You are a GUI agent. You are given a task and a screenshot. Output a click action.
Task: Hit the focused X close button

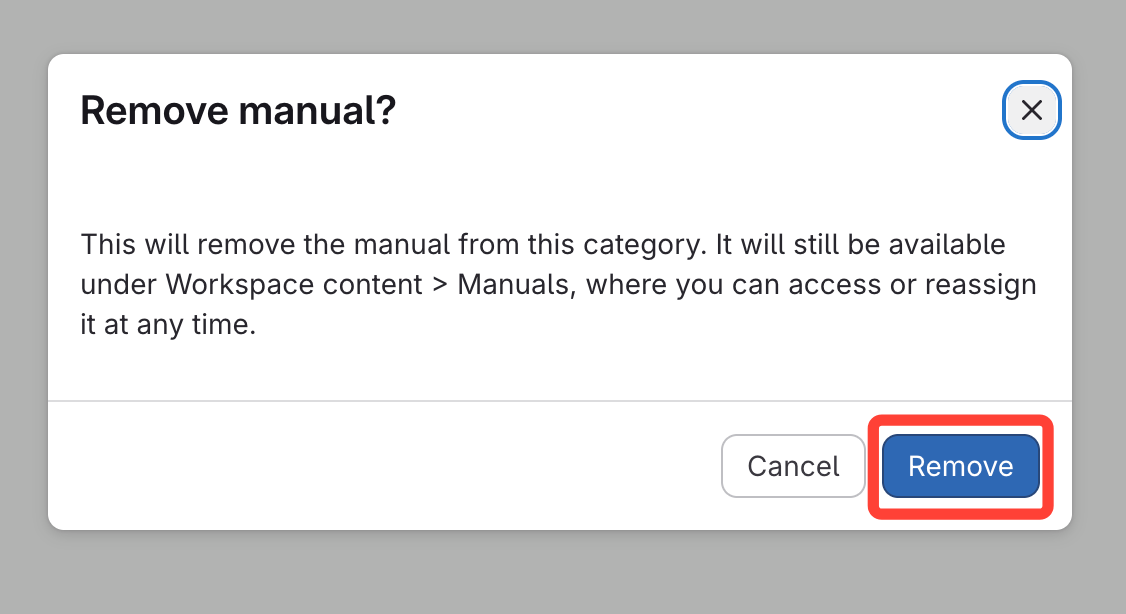(1031, 110)
